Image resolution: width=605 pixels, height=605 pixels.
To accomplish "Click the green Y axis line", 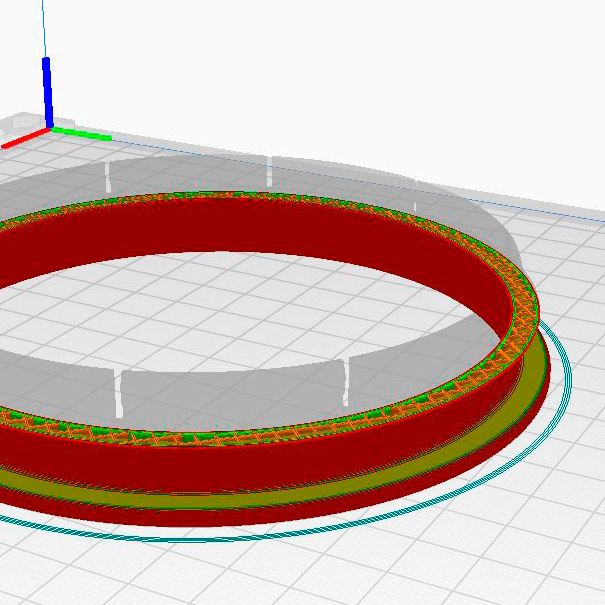I will pyautogui.click(x=82, y=134).
